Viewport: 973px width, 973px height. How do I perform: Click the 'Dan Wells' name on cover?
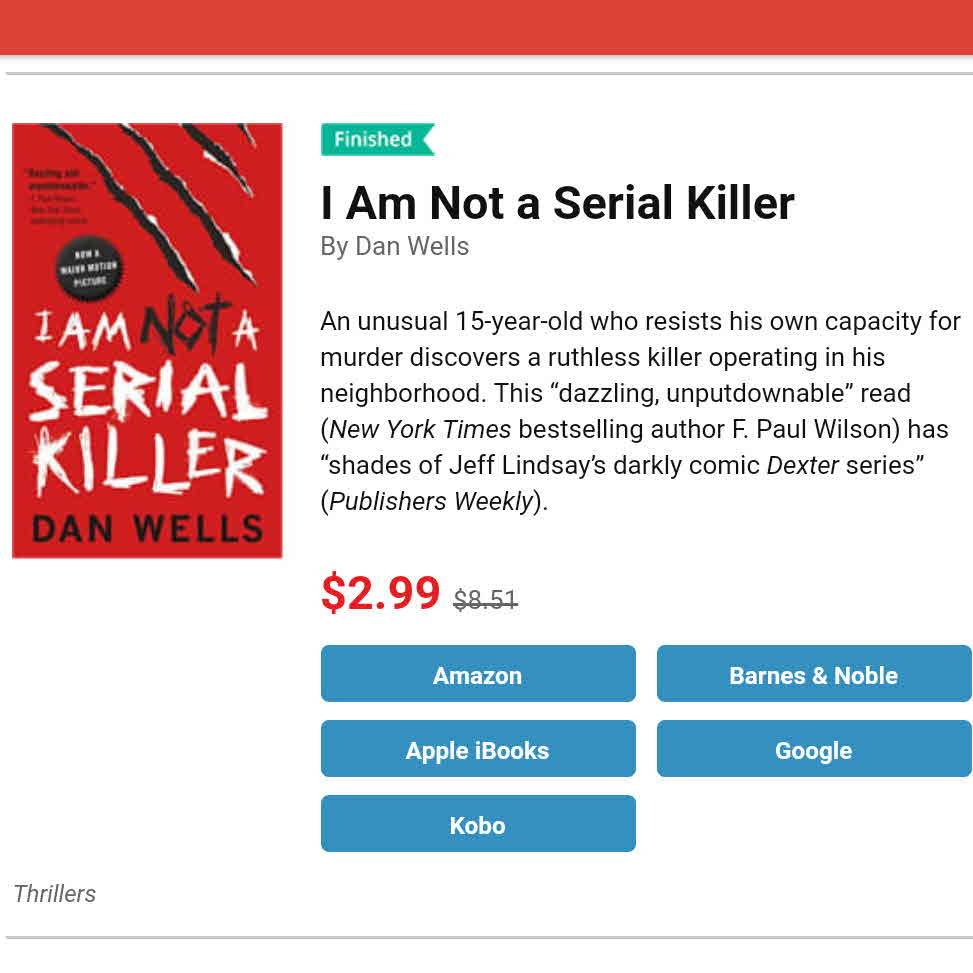[147, 527]
